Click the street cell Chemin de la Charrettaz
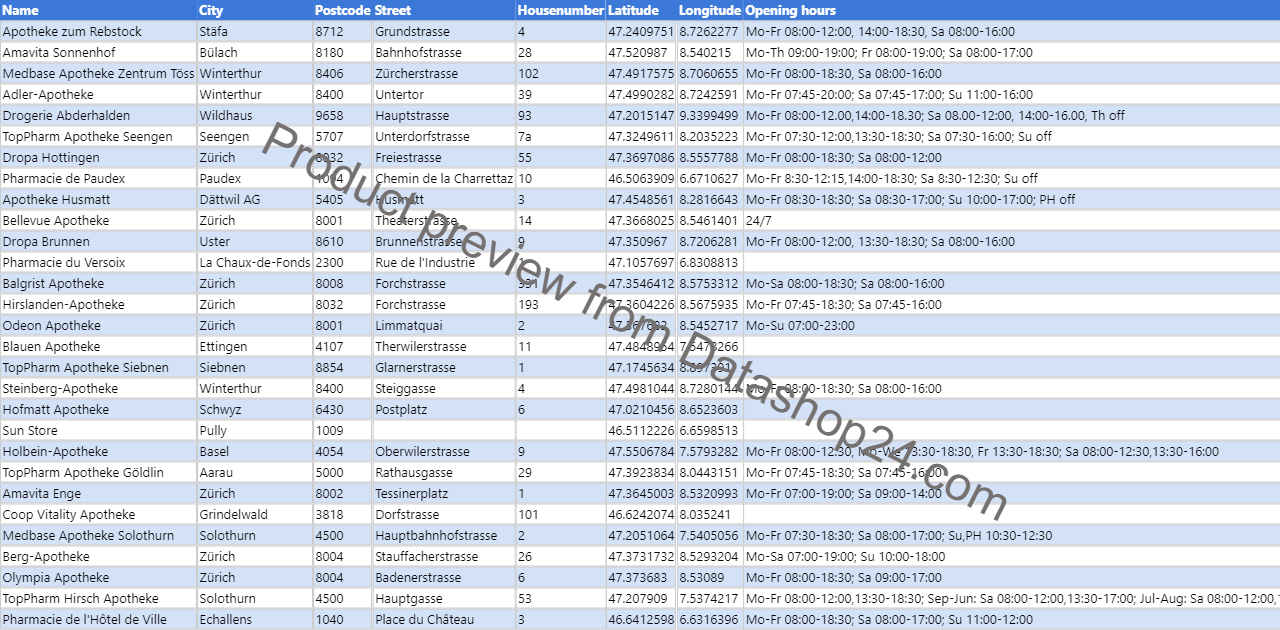 click(x=444, y=179)
